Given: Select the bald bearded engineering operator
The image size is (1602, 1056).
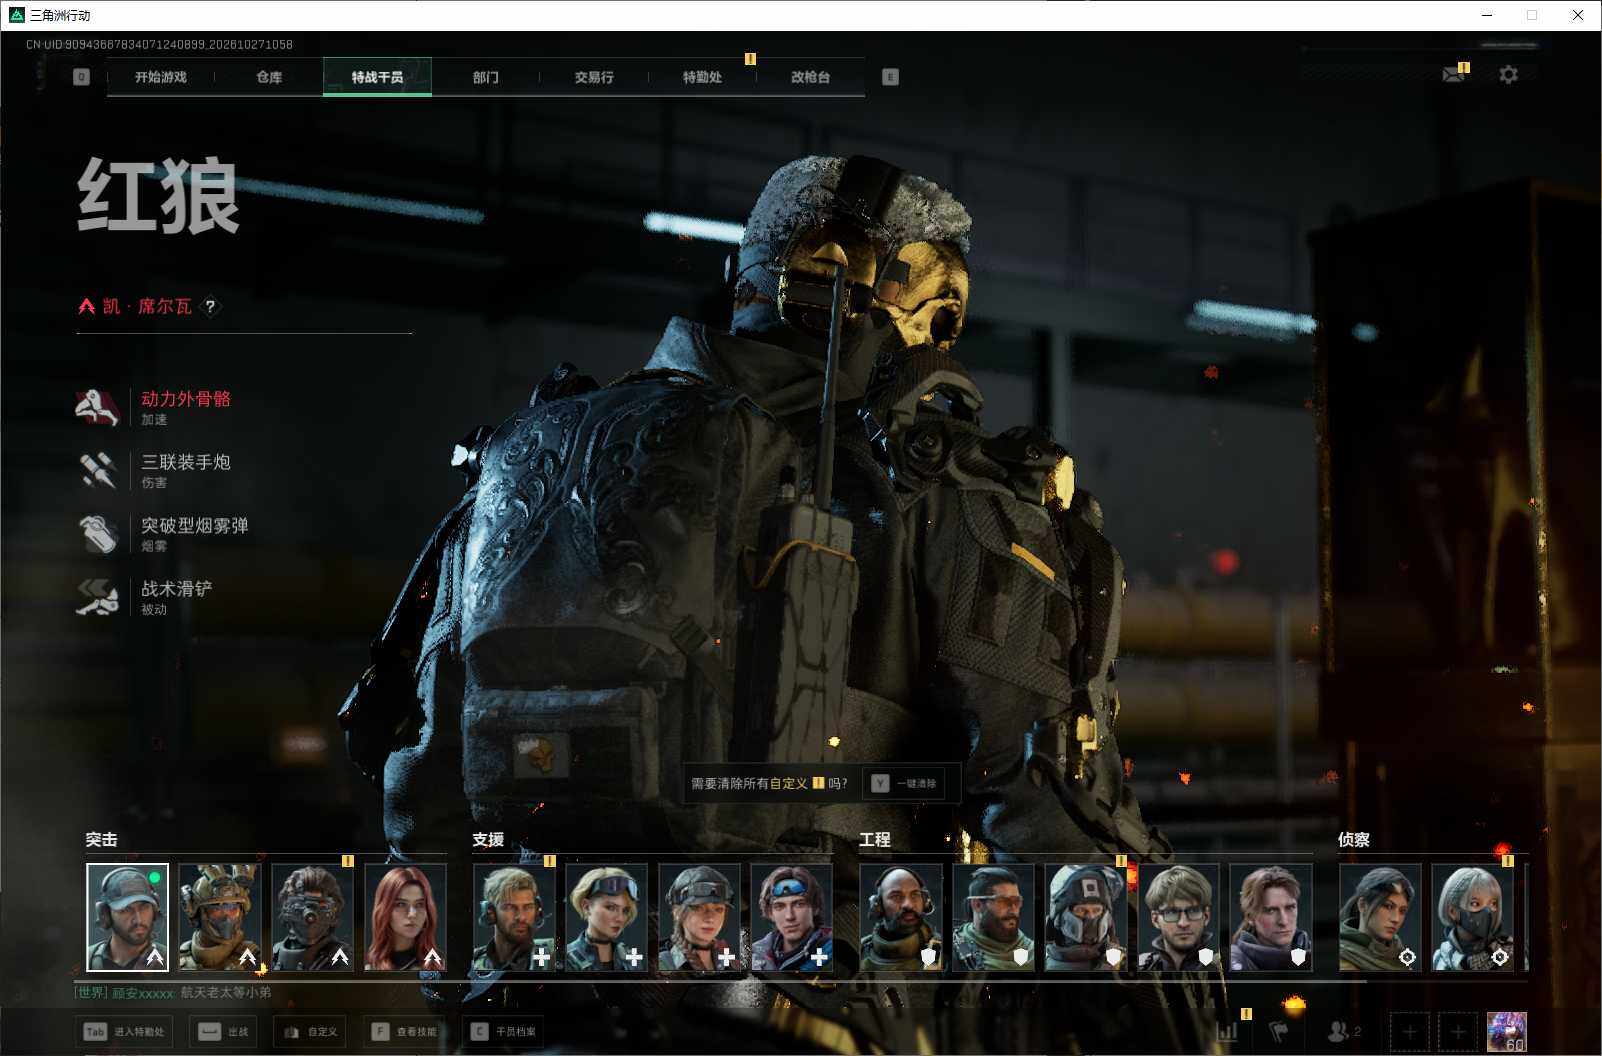Looking at the screenshot, I should coord(901,917).
